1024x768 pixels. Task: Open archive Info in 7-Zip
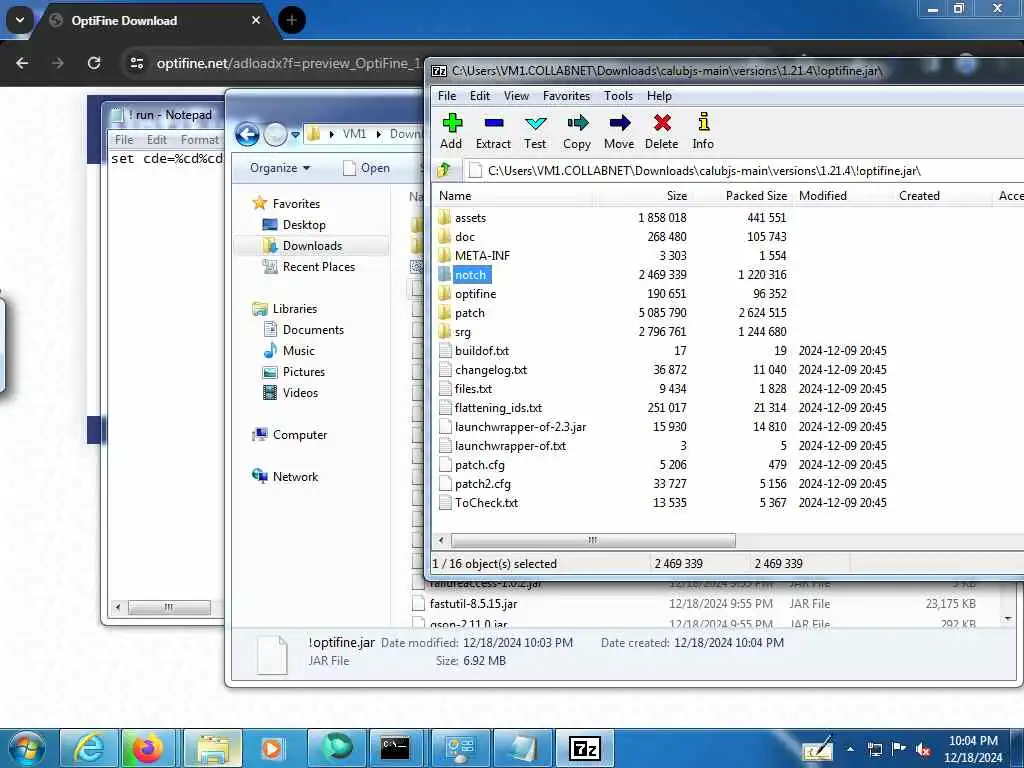click(x=703, y=131)
